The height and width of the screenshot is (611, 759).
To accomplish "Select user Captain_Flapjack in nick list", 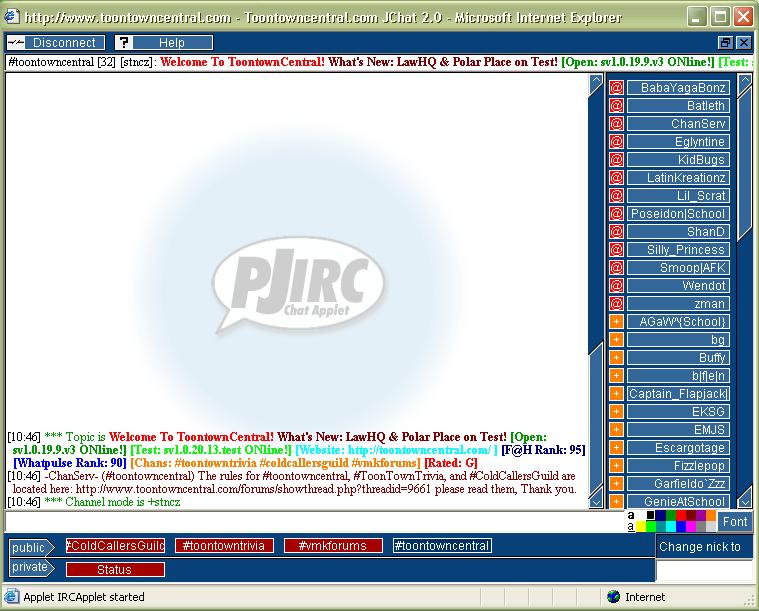I will (678, 394).
